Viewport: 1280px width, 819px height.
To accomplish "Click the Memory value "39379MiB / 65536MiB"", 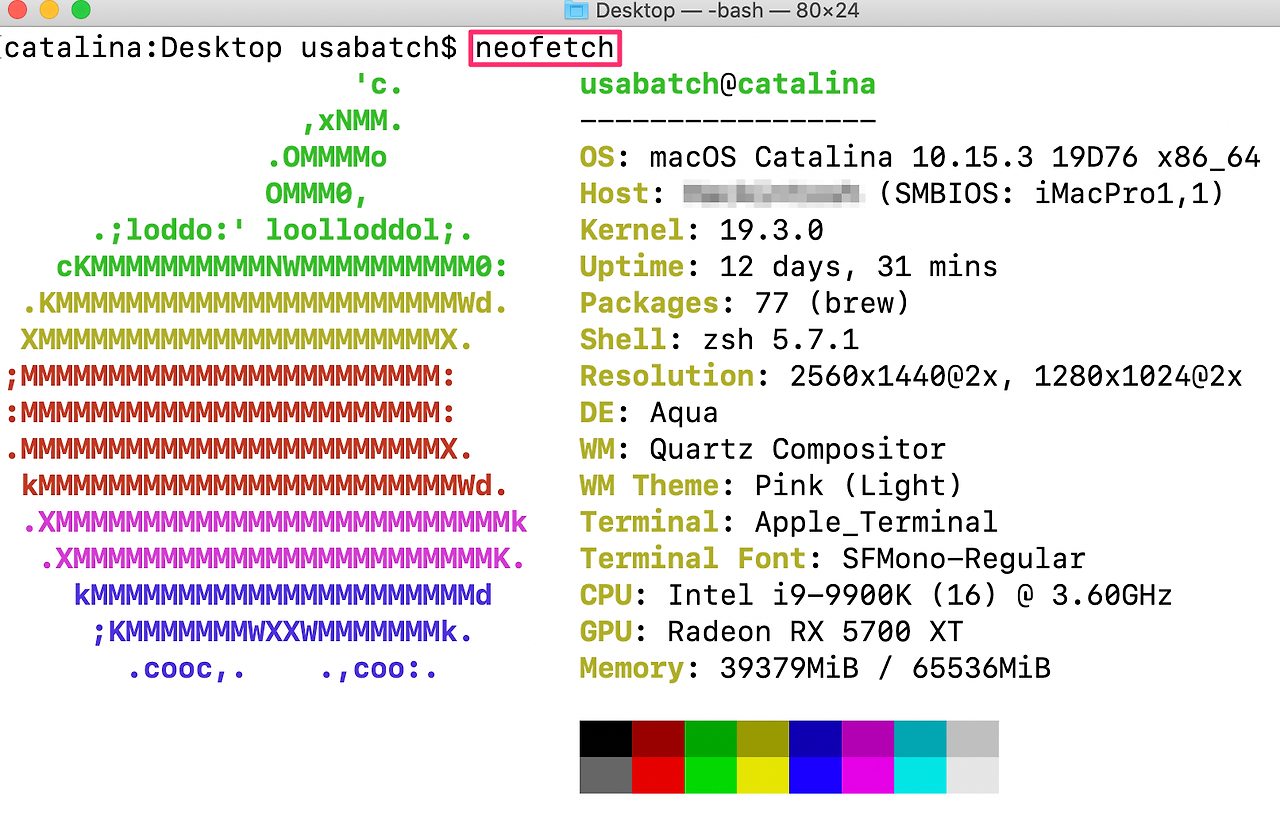I will (x=886, y=668).
